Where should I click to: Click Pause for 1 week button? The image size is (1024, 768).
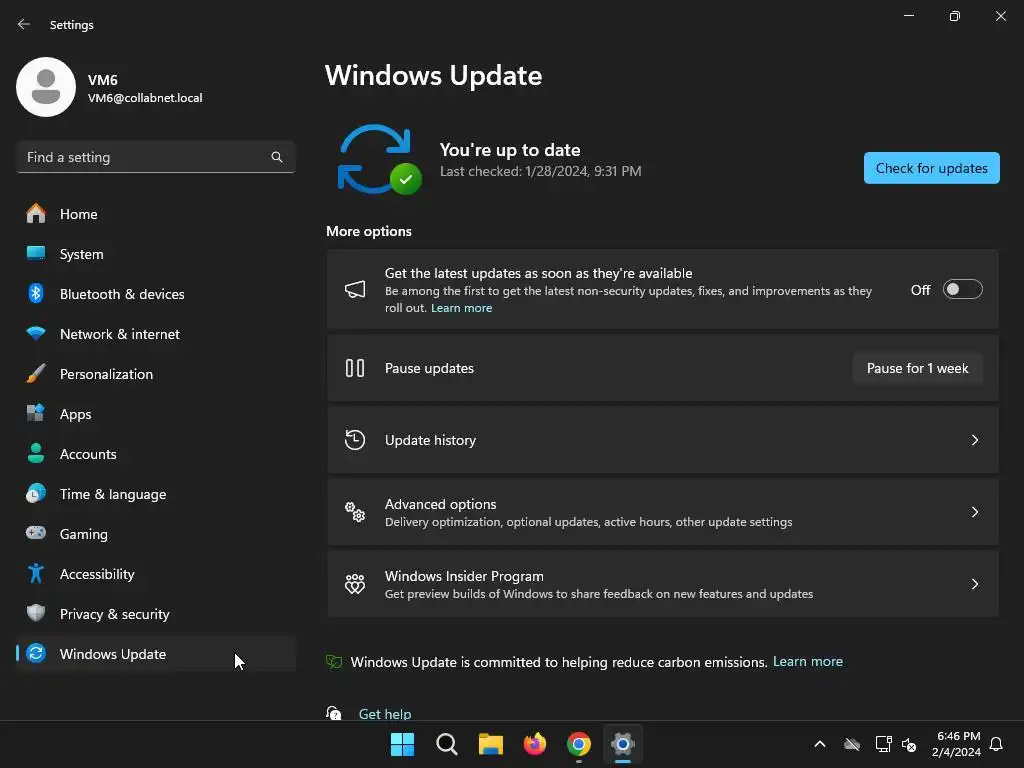[x=918, y=368]
